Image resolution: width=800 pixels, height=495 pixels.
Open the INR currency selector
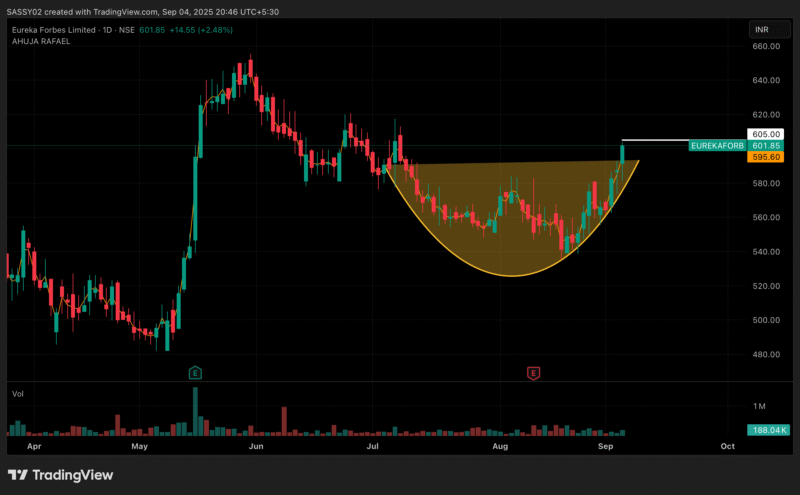(x=763, y=31)
